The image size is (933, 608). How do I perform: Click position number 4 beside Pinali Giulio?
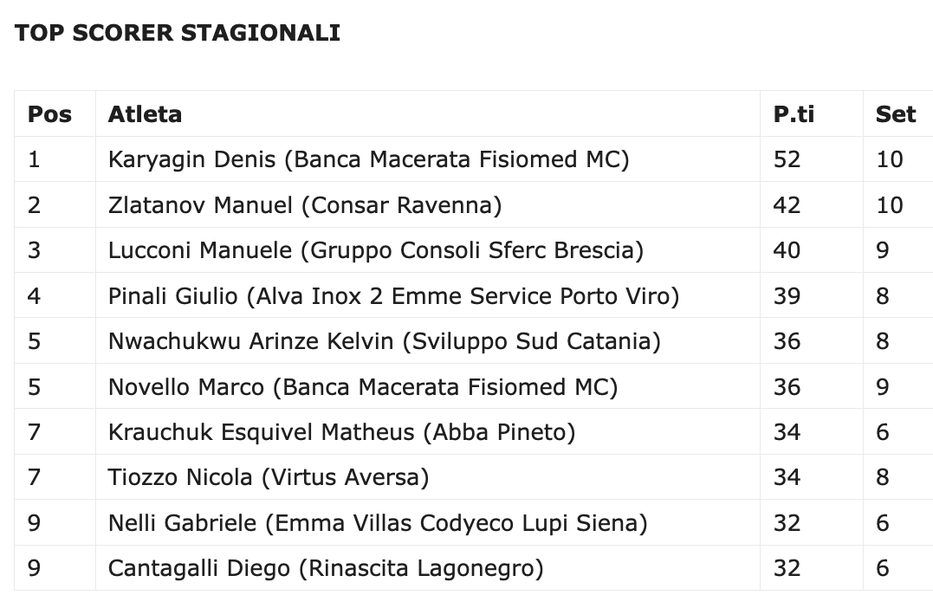point(34,296)
